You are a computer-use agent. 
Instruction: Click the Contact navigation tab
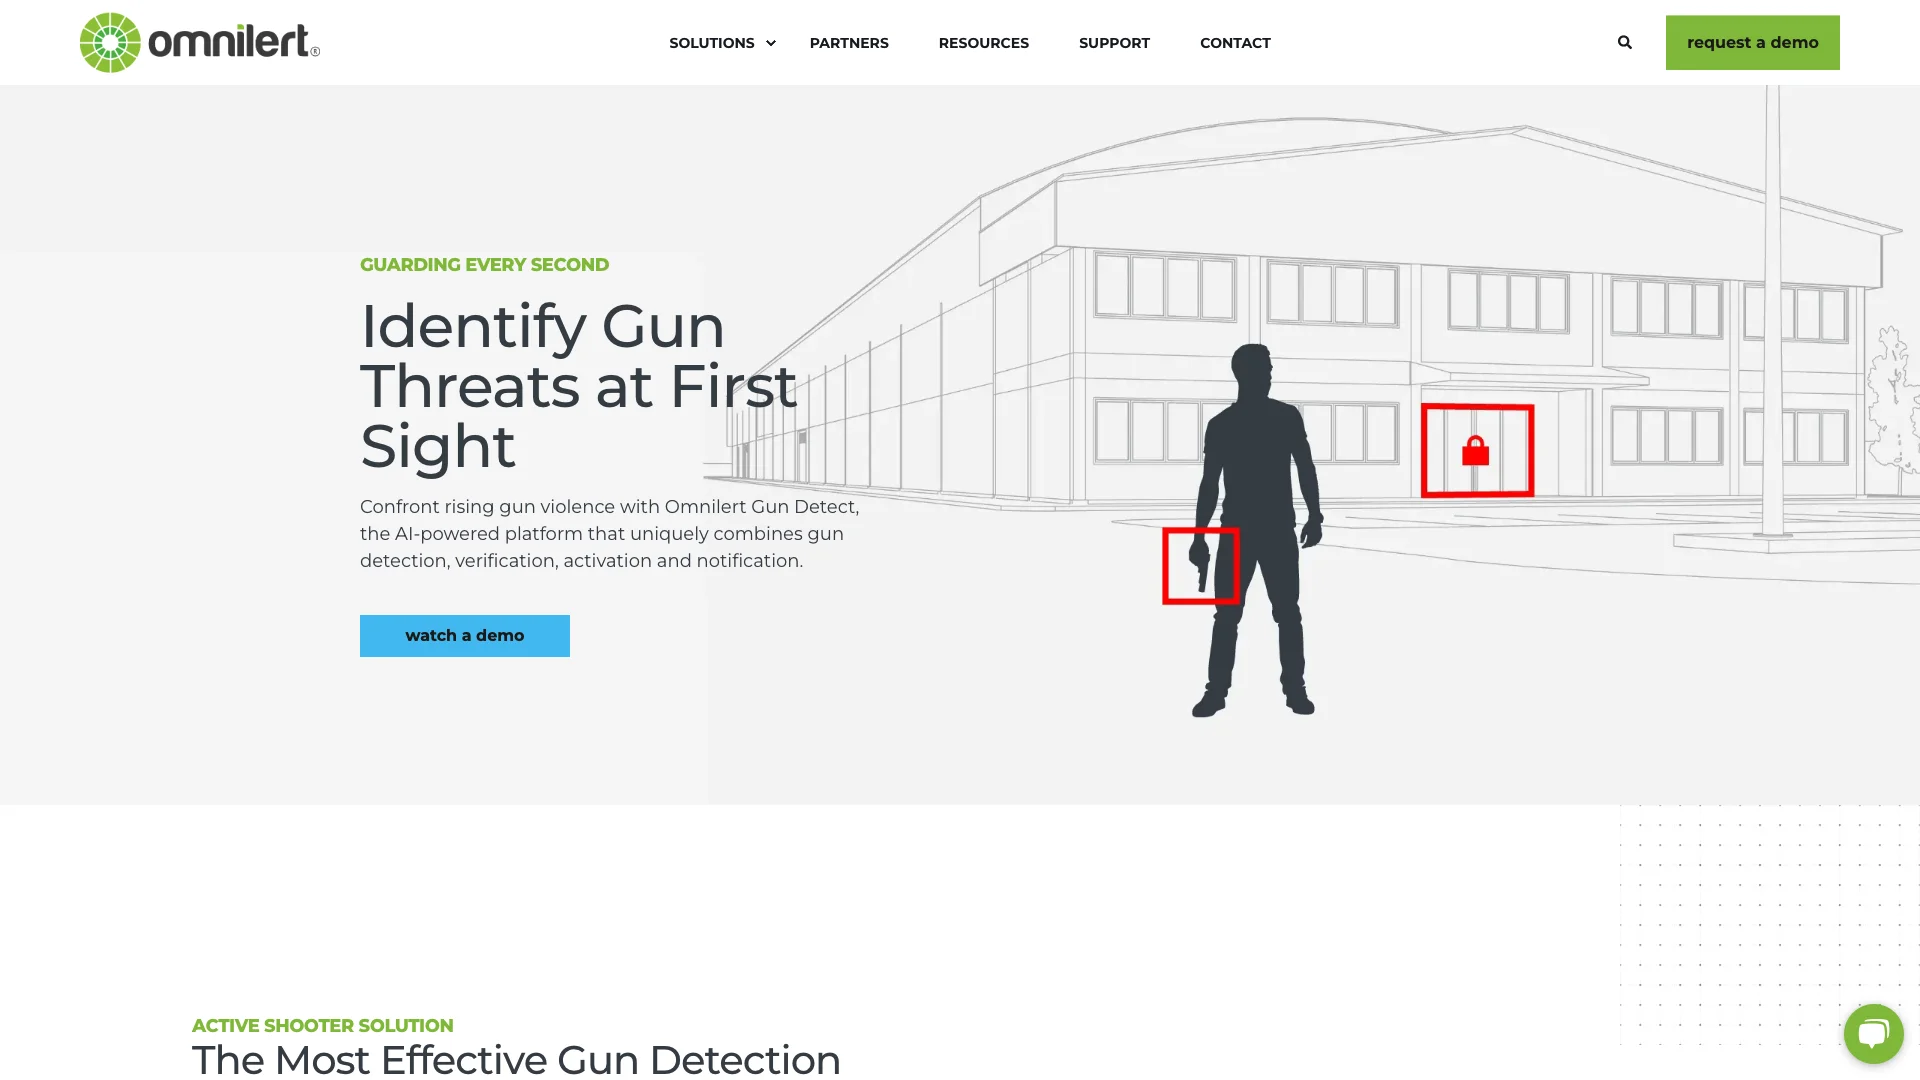pos(1234,42)
